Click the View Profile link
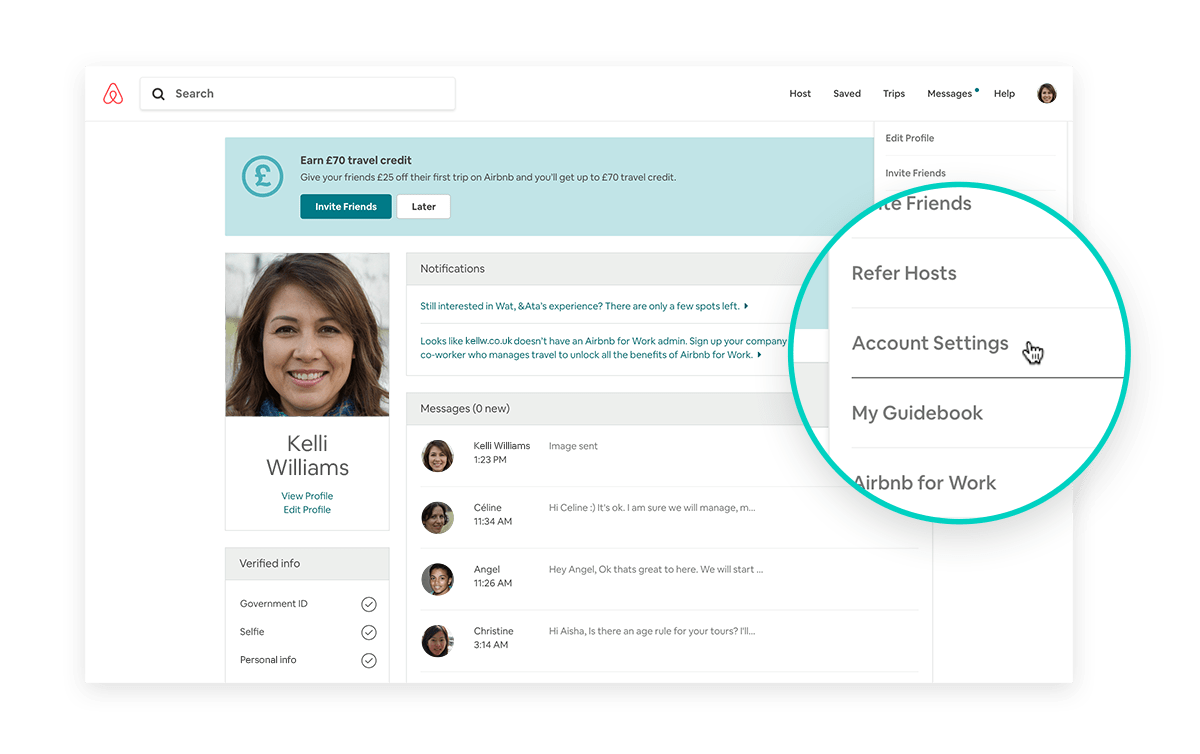 307,496
